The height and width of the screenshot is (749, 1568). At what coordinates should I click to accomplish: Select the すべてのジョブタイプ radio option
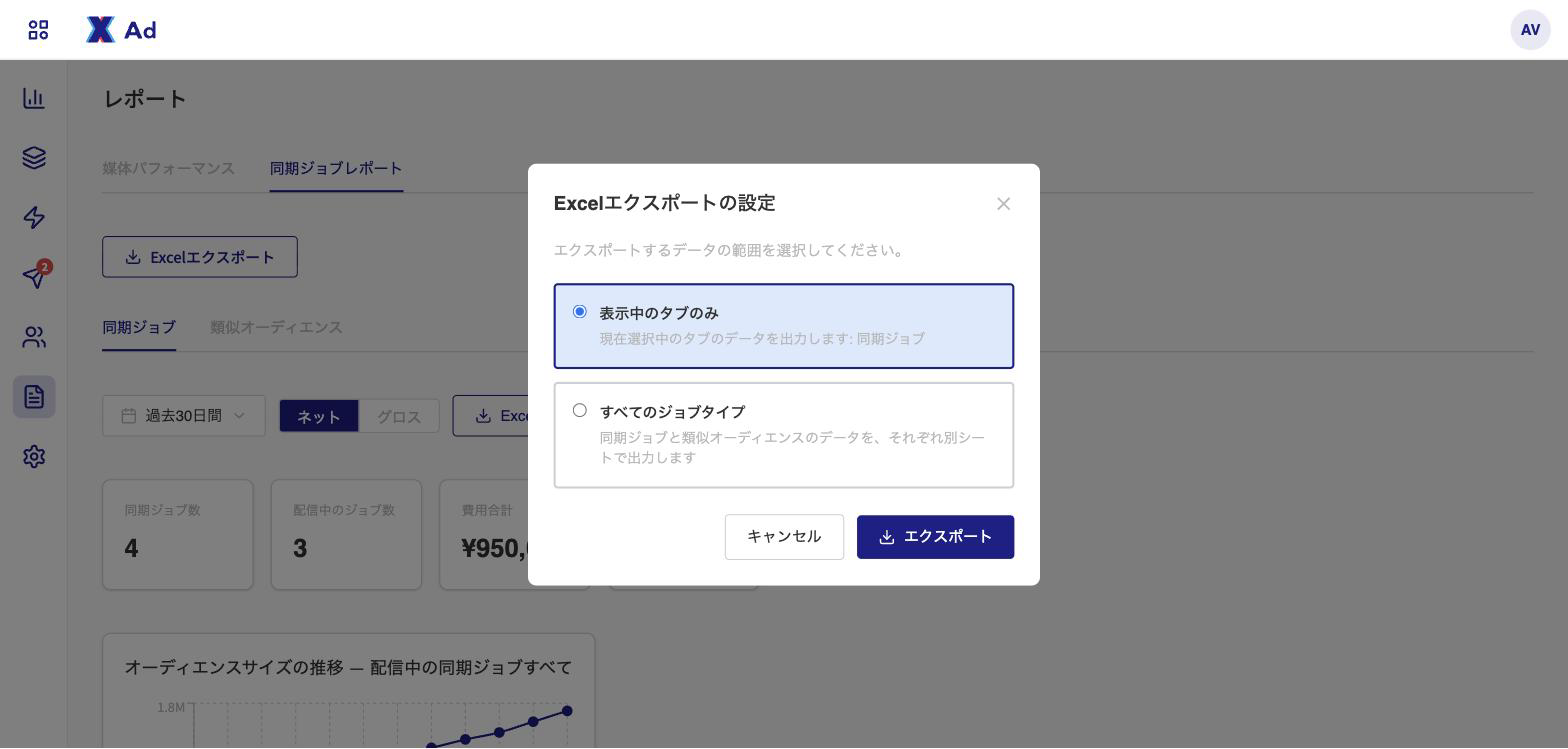click(784, 435)
